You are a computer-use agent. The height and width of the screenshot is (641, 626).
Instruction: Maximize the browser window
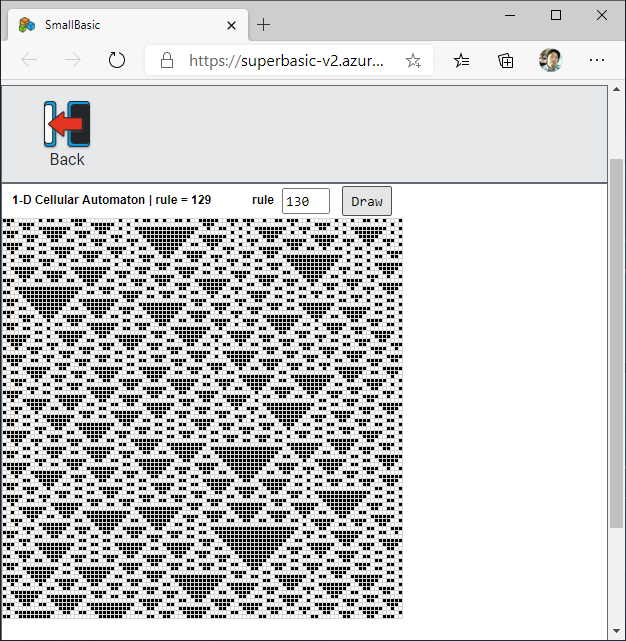point(556,16)
